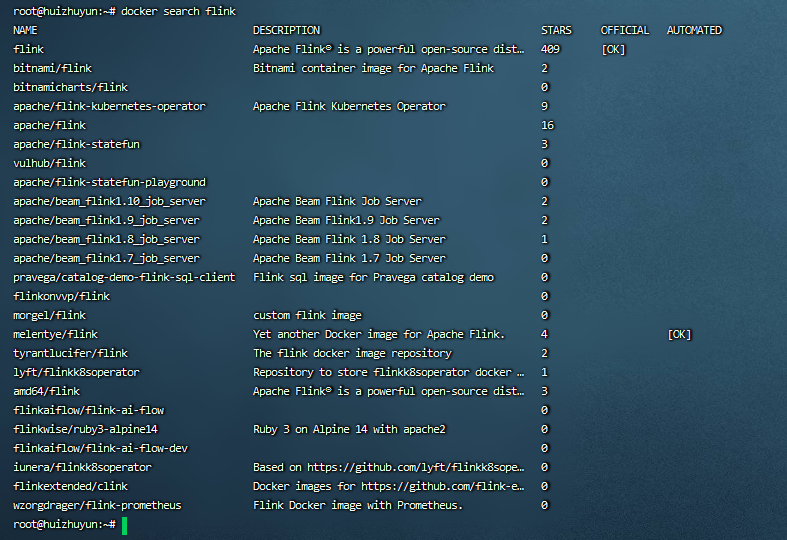This screenshot has height=540, width=787.
Task: Select image name melentye/flink
Action: (x=55, y=334)
